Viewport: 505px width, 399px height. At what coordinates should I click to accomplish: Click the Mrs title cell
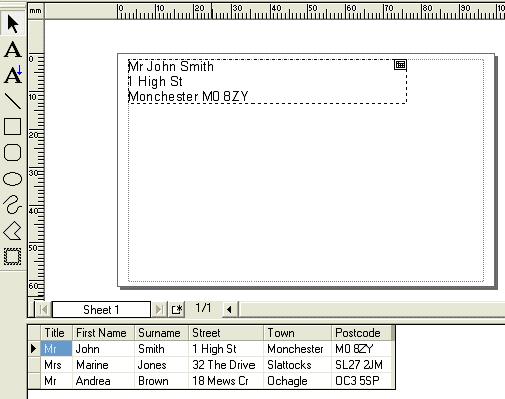point(56,365)
